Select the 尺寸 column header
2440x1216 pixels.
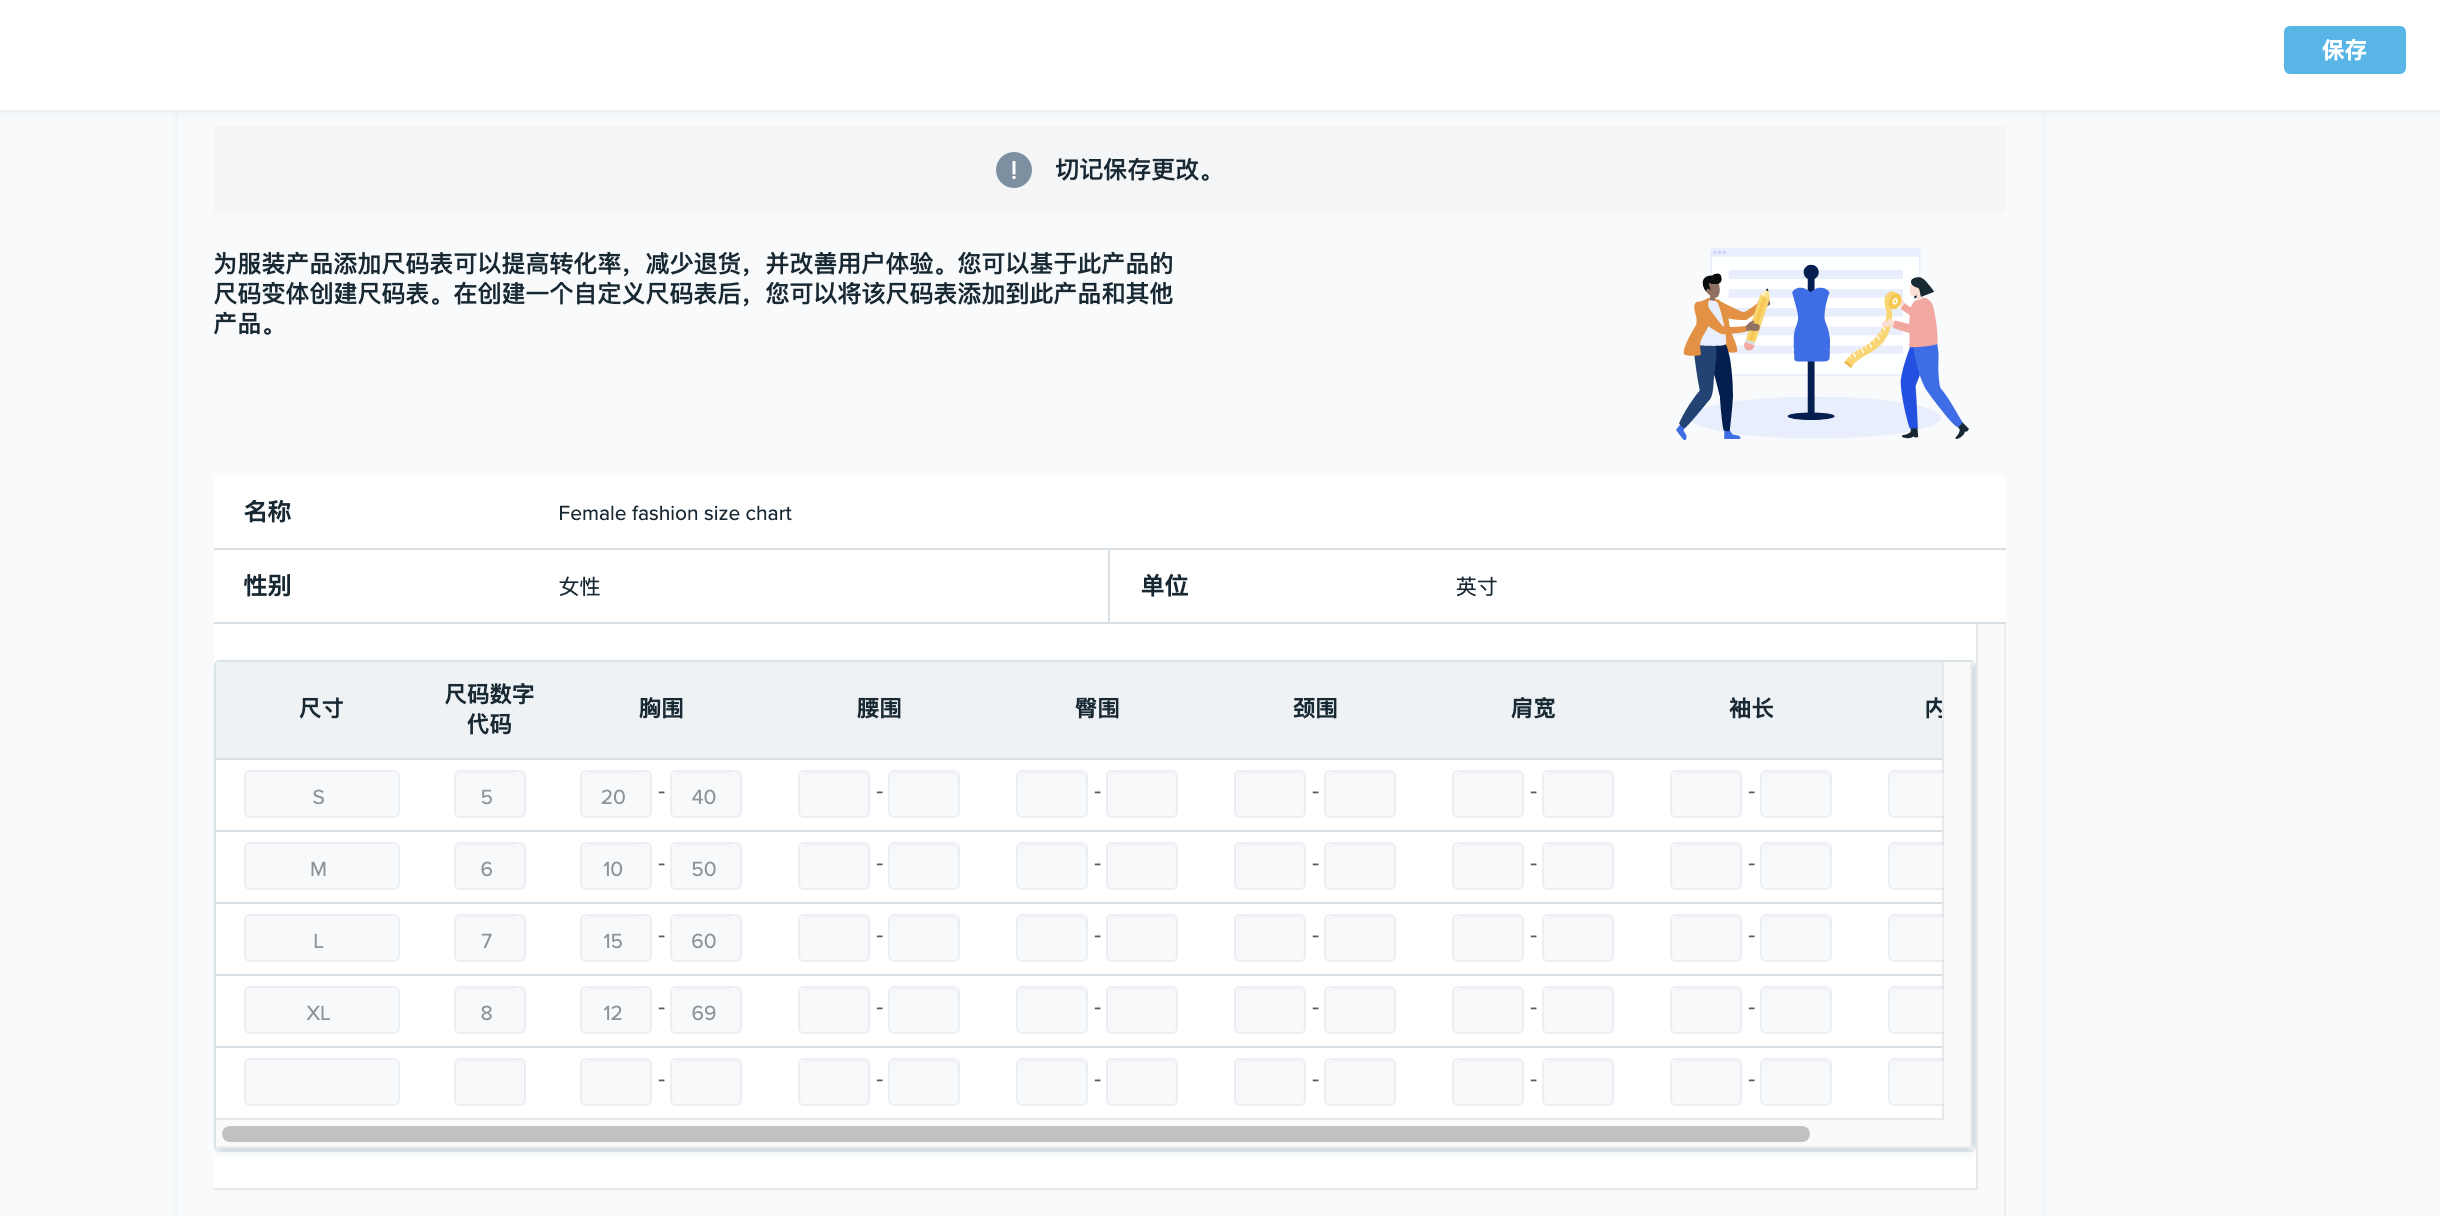[x=320, y=709]
